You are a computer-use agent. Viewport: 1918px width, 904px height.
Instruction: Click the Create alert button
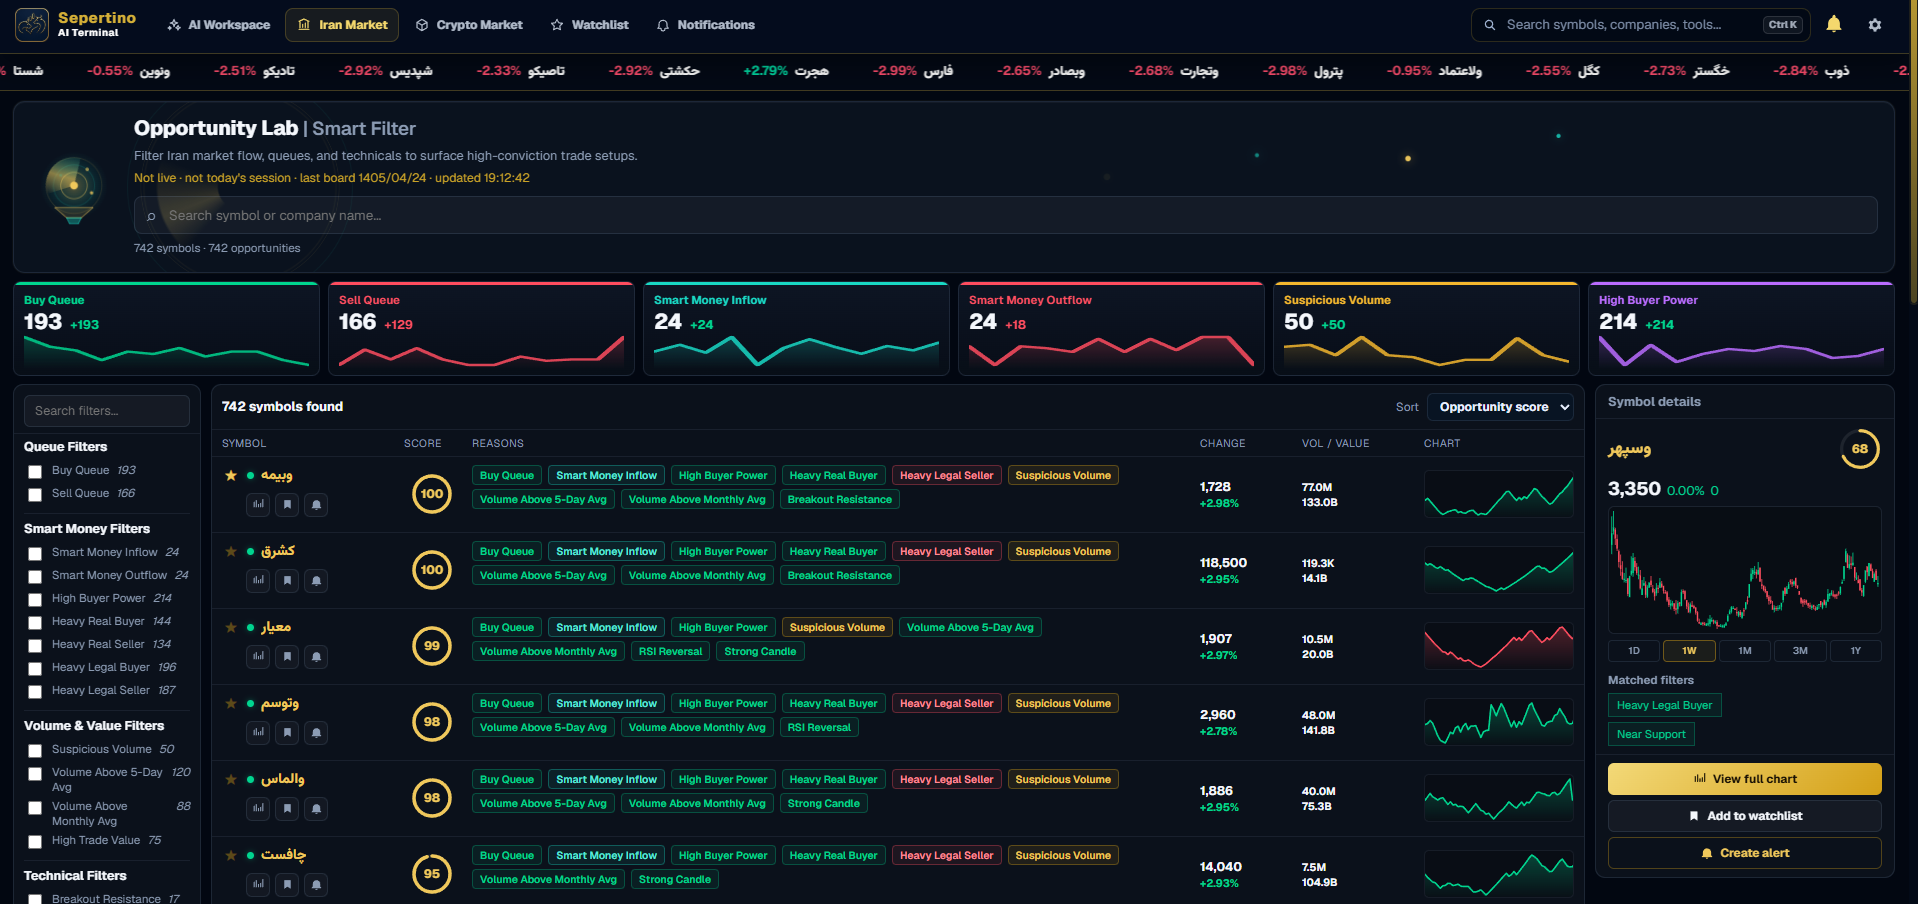(1745, 853)
